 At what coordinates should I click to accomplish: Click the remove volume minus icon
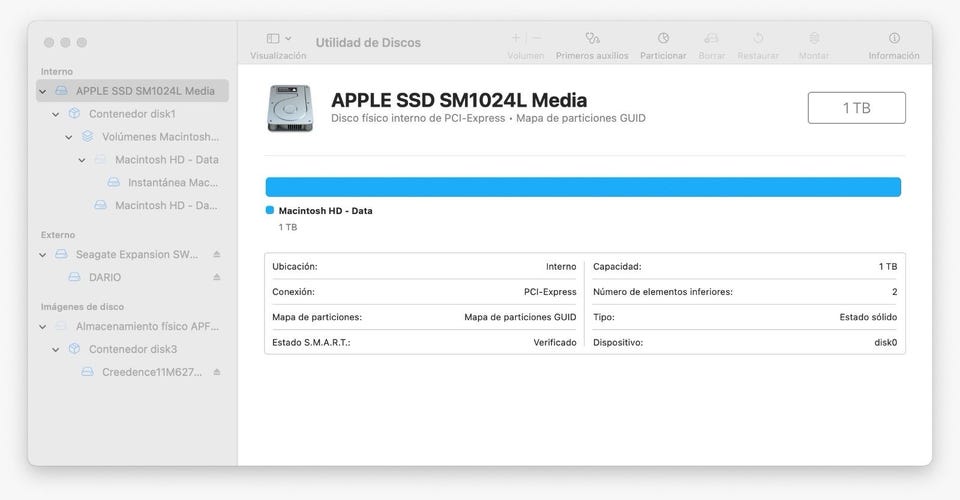(x=536, y=38)
